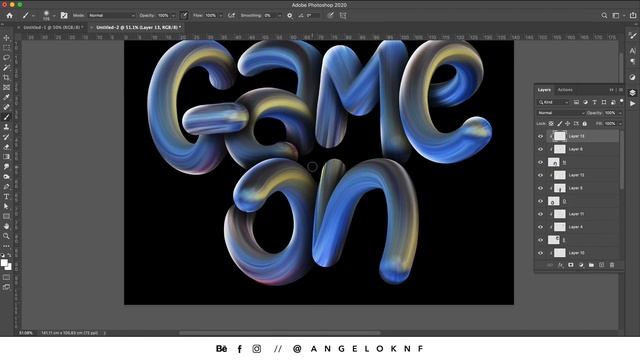Select the Lasso tool
The height and width of the screenshot is (360, 640).
[6, 58]
